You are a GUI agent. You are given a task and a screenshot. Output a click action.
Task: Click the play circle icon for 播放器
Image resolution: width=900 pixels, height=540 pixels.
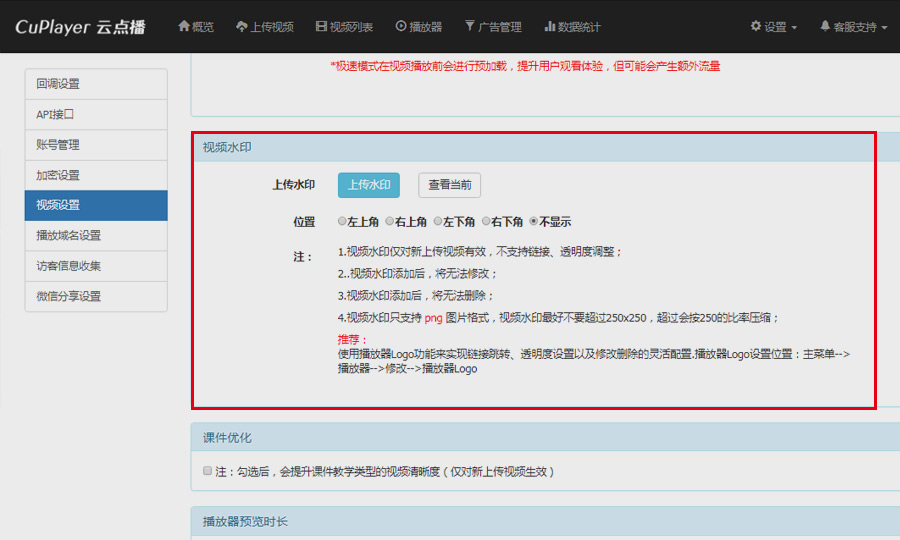pos(401,27)
